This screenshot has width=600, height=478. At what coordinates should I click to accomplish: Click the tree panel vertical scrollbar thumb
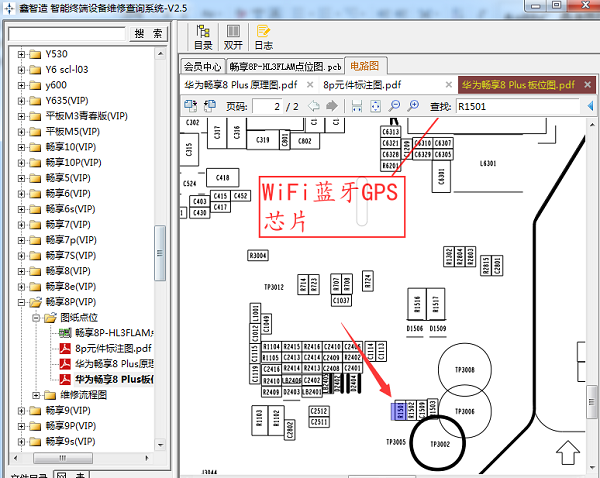(x=160, y=253)
